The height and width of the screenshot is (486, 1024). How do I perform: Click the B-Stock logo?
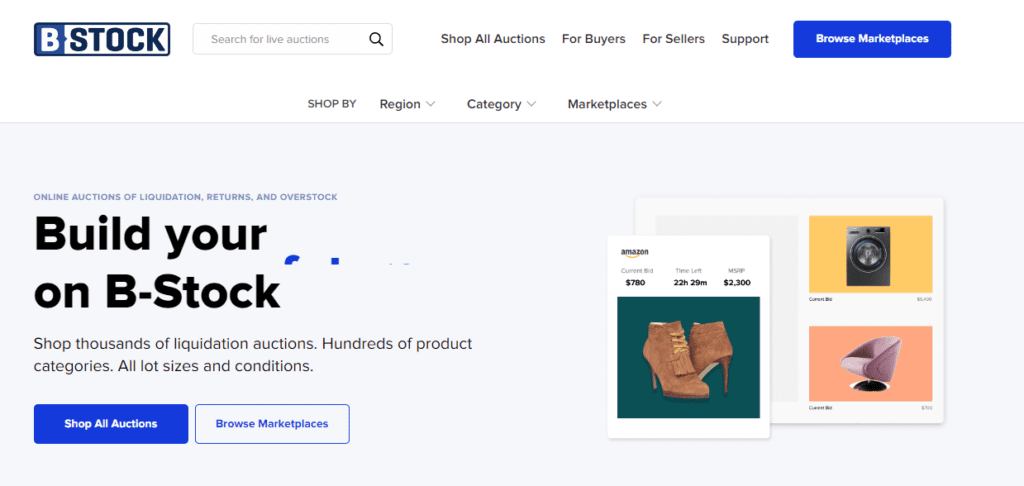102,39
